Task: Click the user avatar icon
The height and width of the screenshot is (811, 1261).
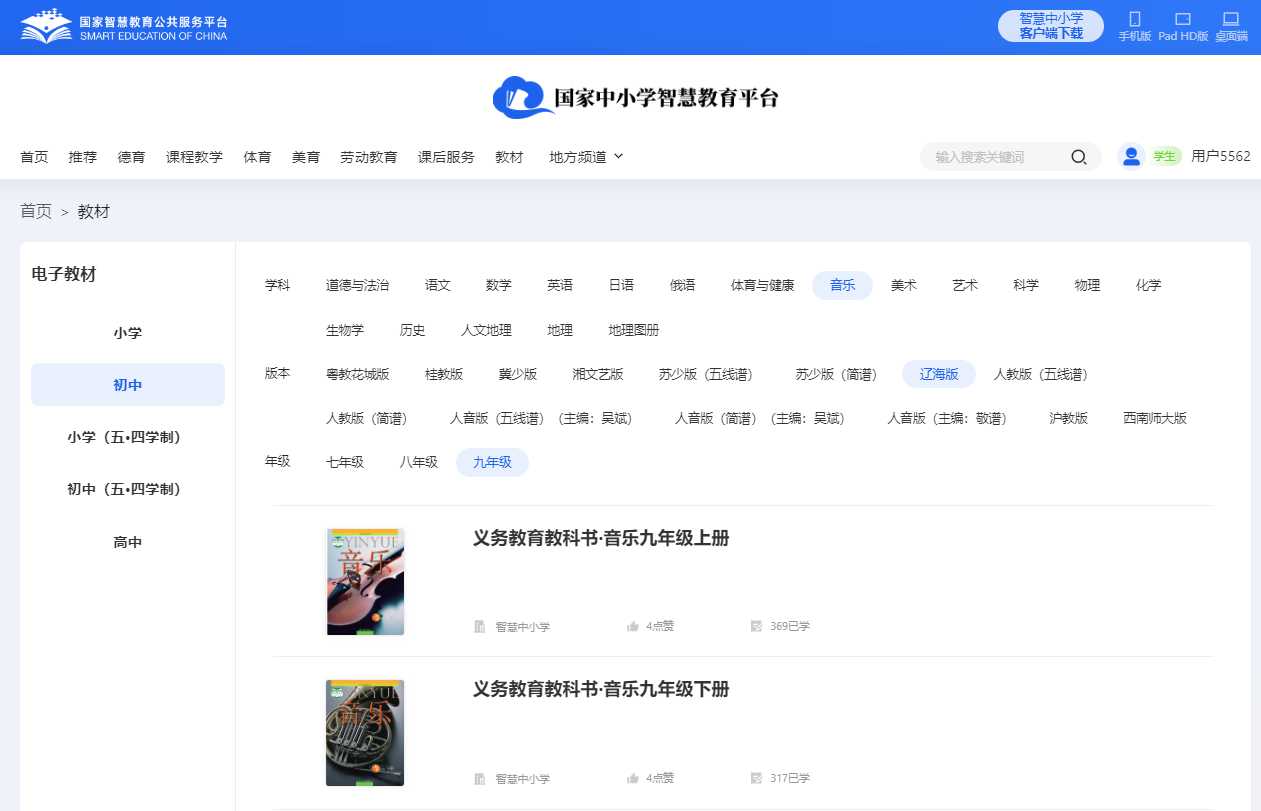Action: click(1131, 156)
